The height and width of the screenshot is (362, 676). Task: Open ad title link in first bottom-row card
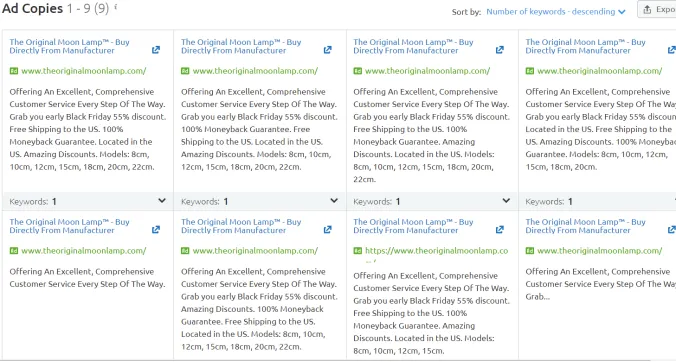click(x=69, y=226)
